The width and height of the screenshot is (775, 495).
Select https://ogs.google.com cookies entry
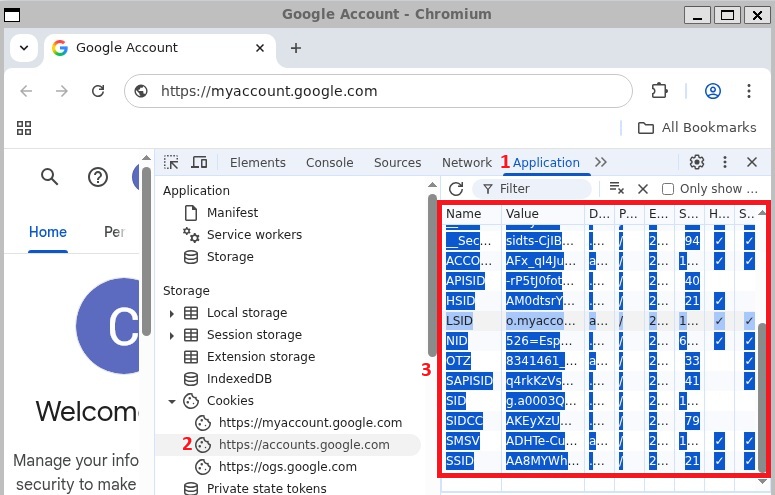287,466
